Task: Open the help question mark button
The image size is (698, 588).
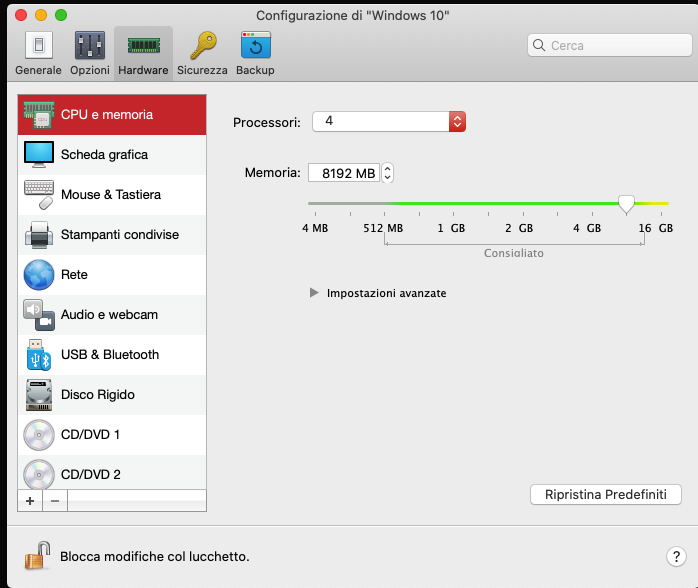Action: pyautogui.click(x=676, y=556)
